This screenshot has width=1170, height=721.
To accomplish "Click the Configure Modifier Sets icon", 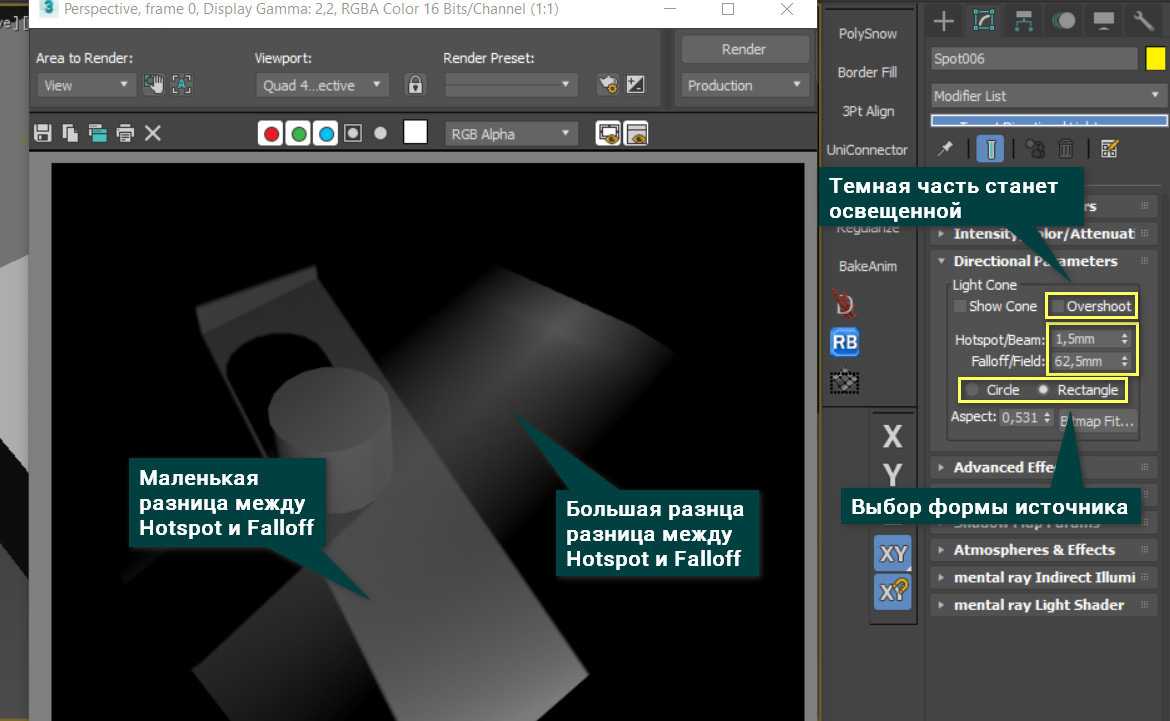I will click(x=1108, y=148).
